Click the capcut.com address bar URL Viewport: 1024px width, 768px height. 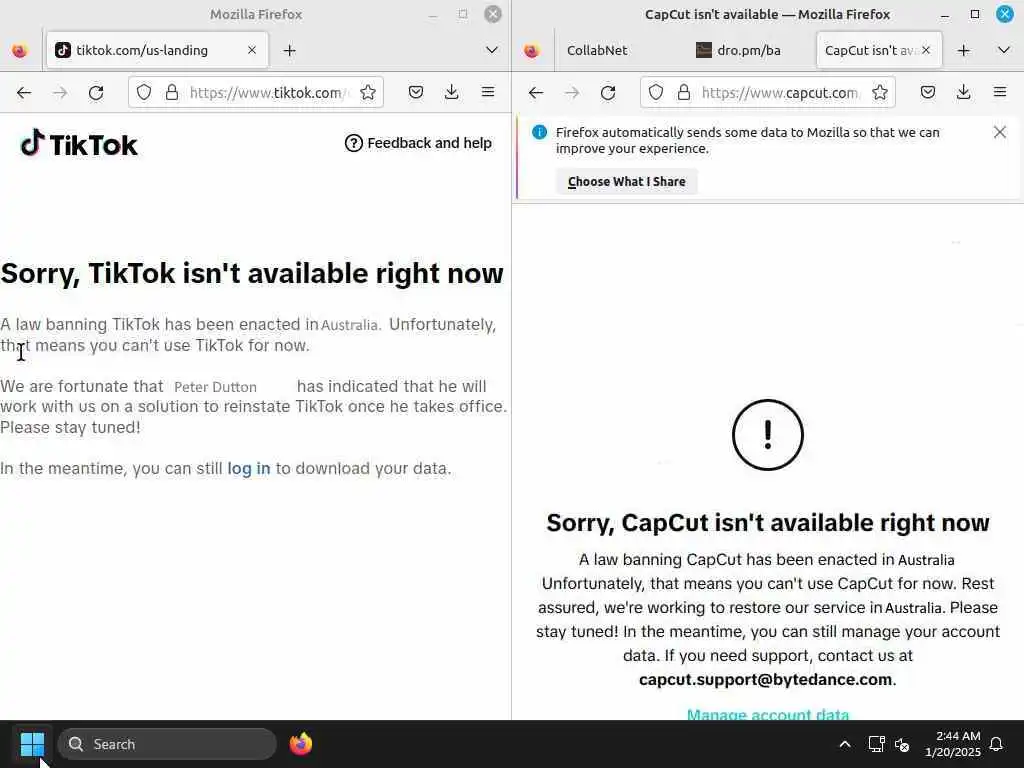(781, 93)
